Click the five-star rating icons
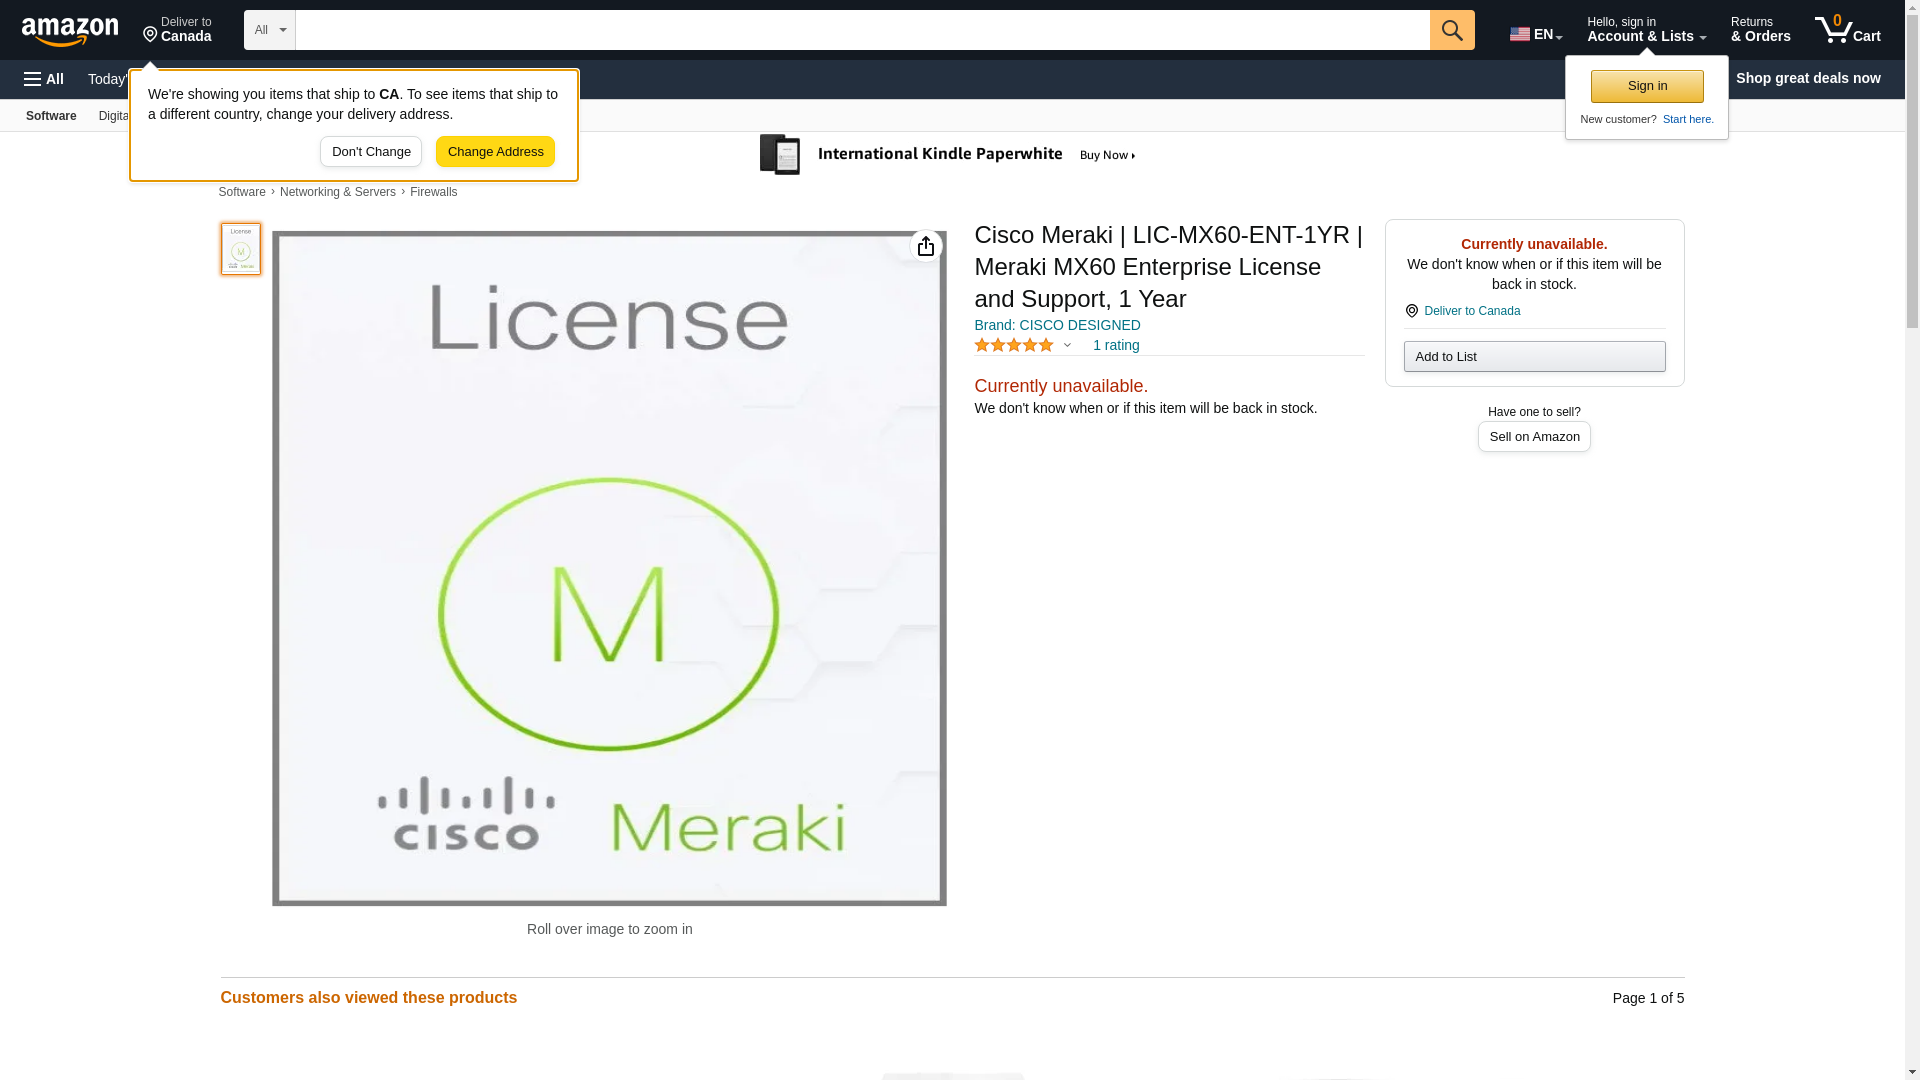 (1014, 345)
